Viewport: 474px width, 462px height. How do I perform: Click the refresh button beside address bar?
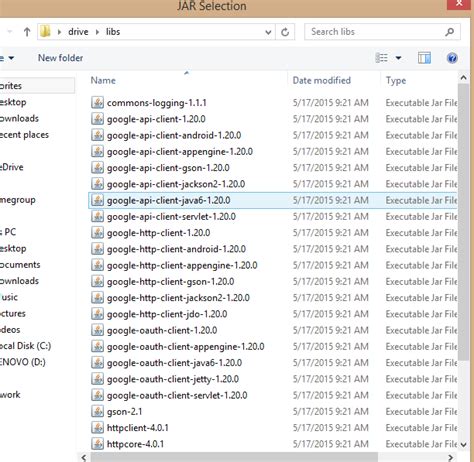click(x=285, y=32)
